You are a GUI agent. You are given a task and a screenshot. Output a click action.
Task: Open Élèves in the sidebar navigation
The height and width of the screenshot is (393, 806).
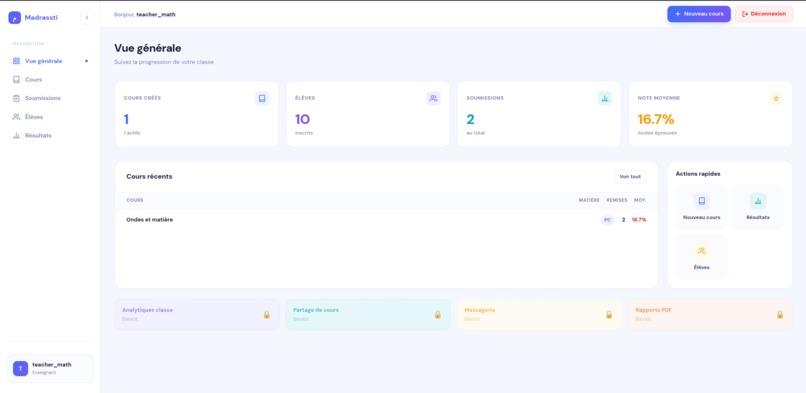[x=50, y=117]
